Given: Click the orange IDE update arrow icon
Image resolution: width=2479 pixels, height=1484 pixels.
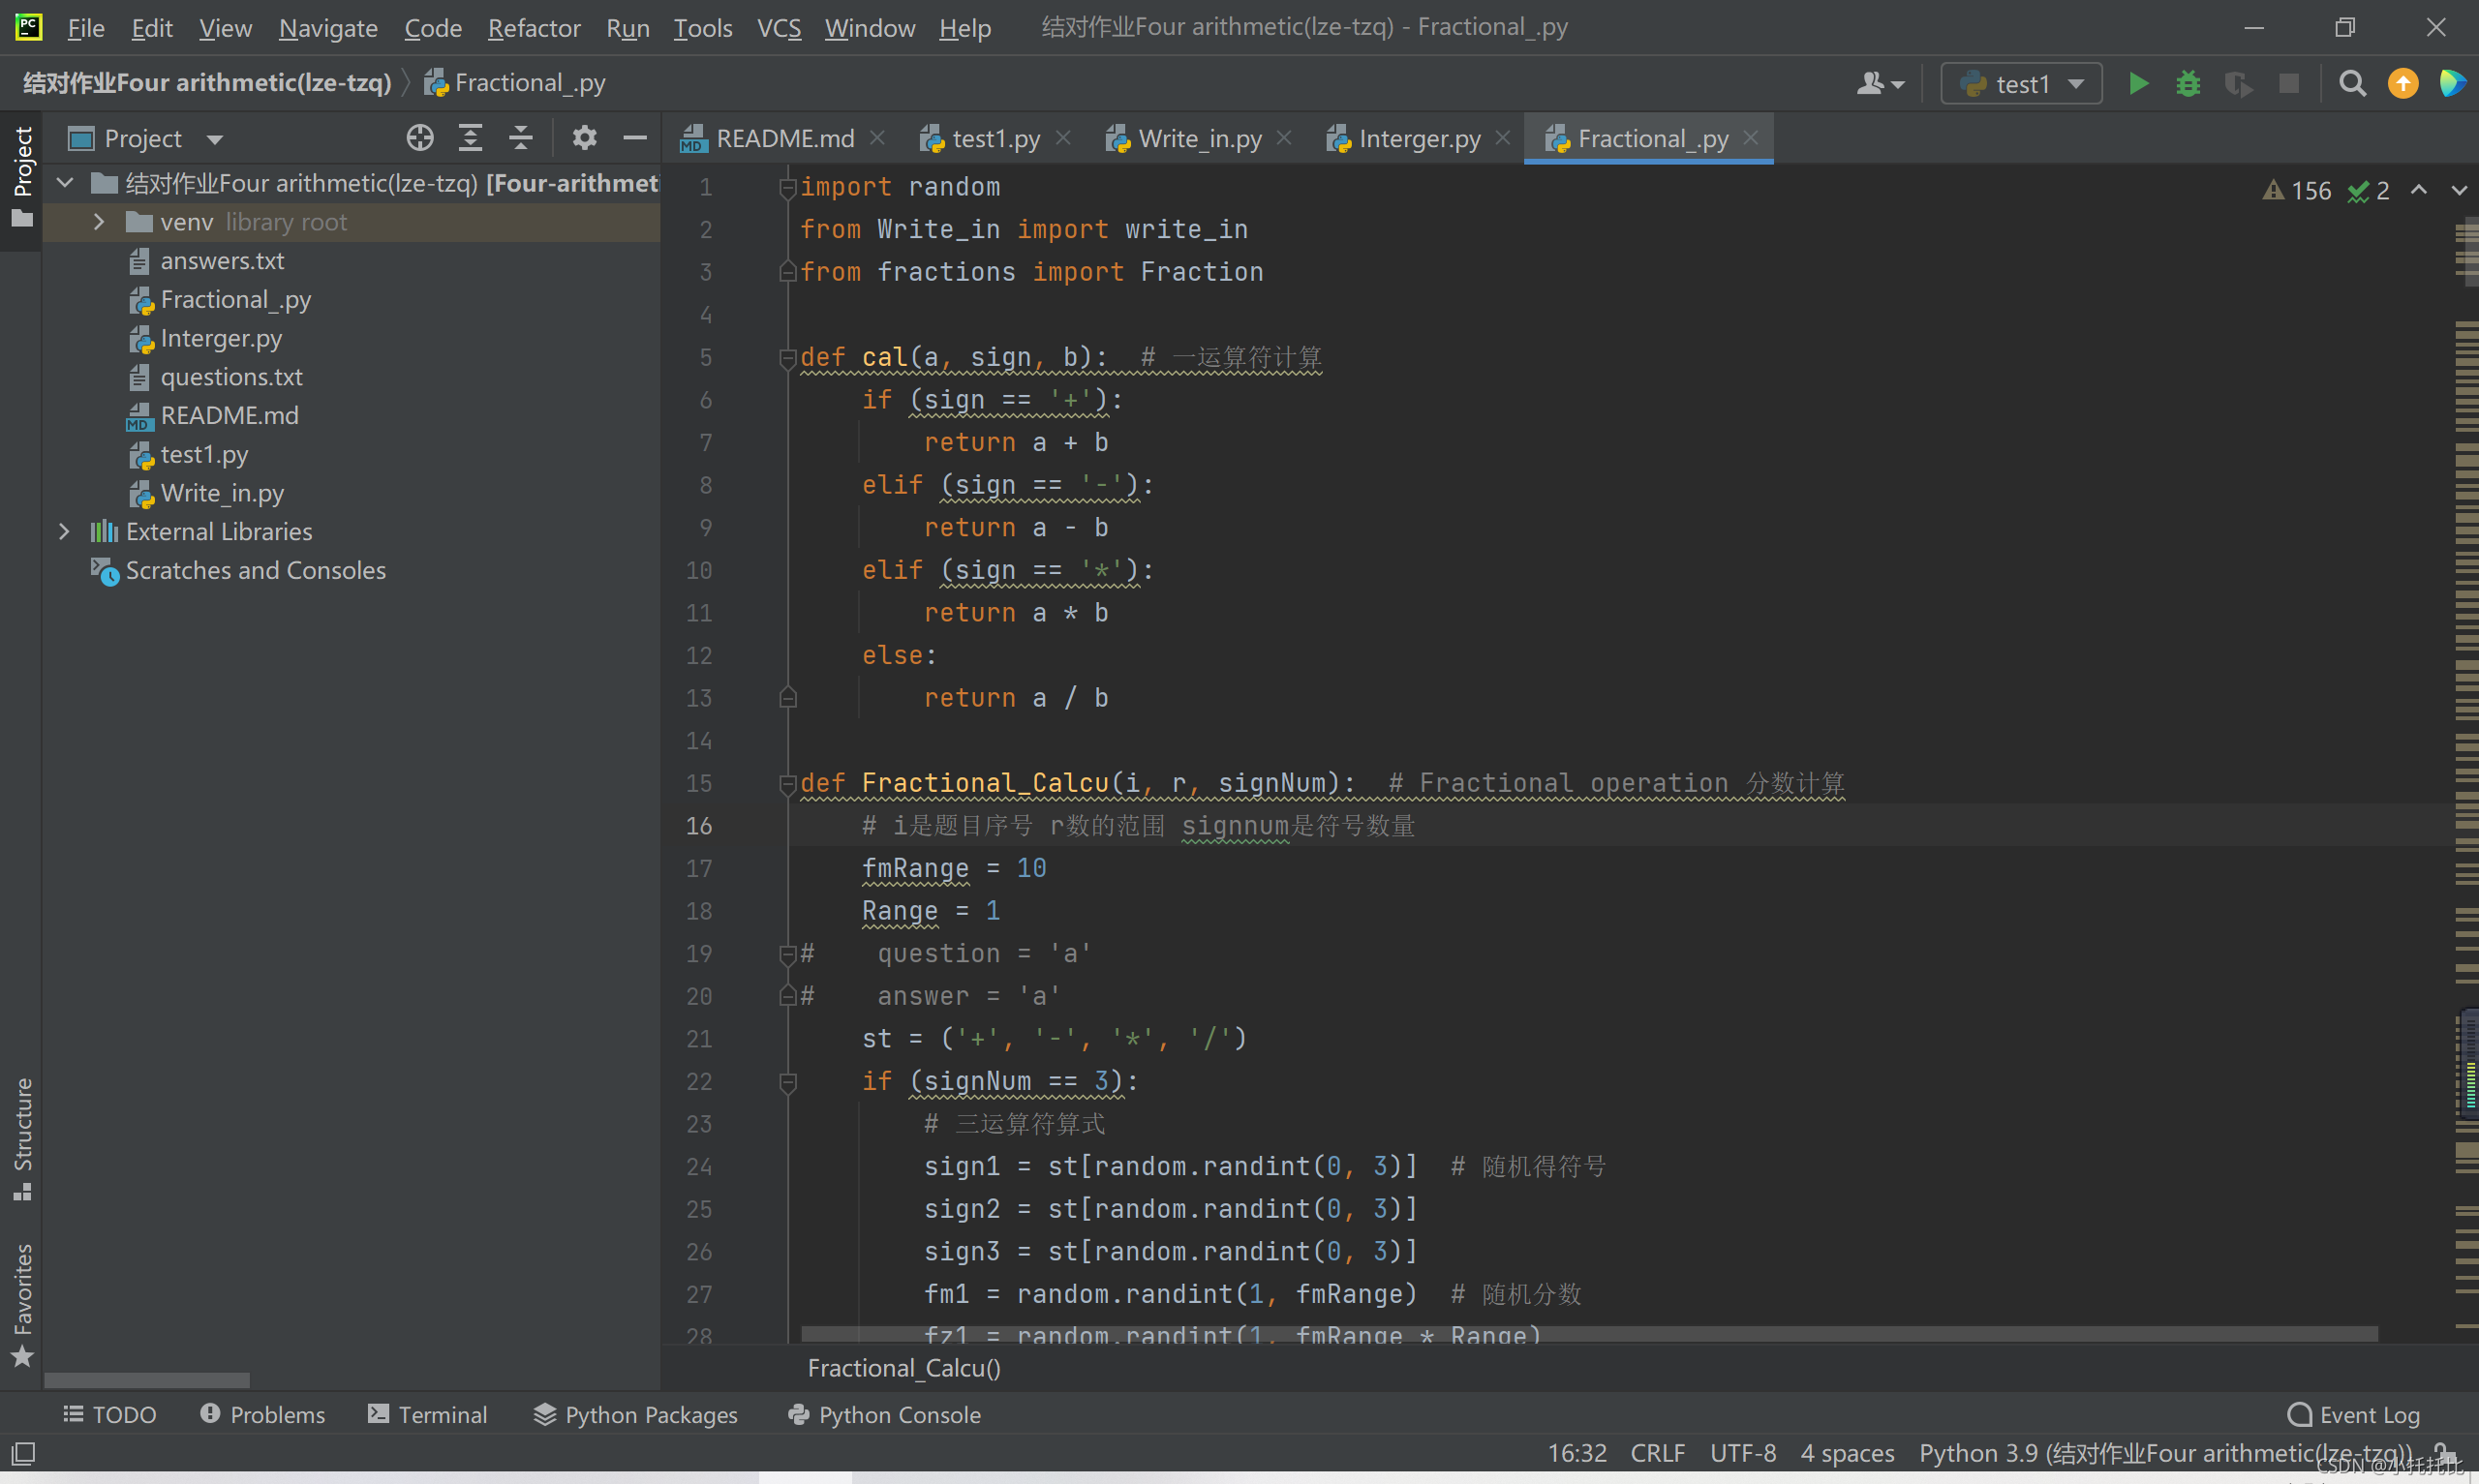Looking at the screenshot, I should (2403, 84).
